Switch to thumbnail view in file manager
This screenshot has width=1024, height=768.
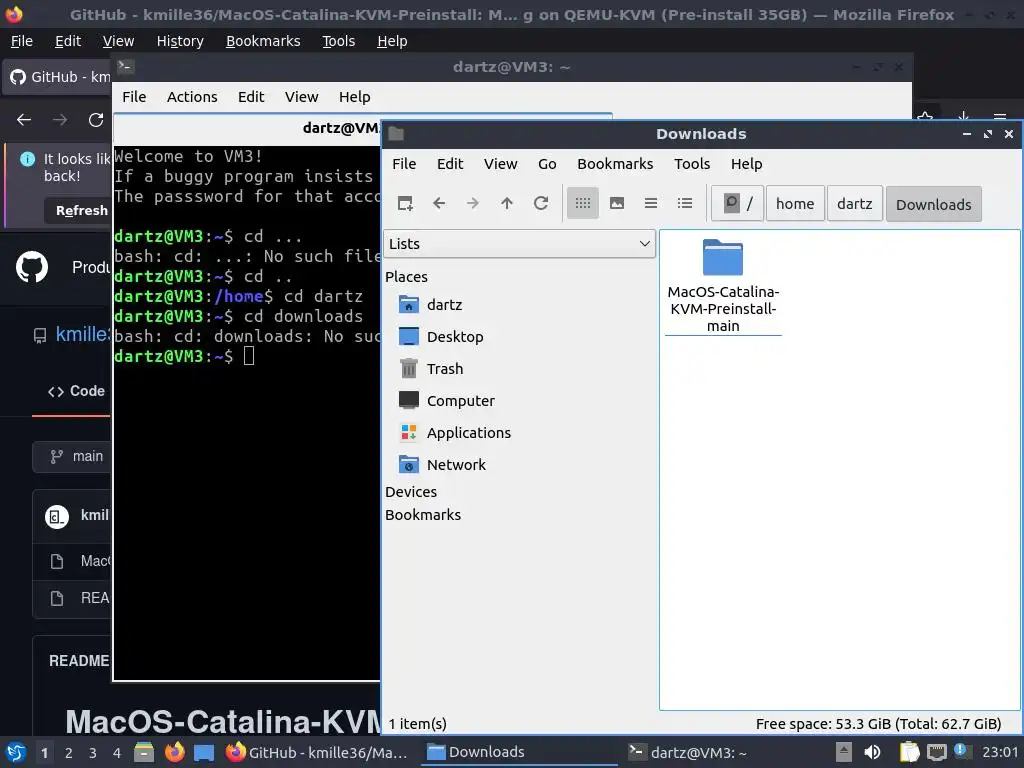(x=616, y=204)
